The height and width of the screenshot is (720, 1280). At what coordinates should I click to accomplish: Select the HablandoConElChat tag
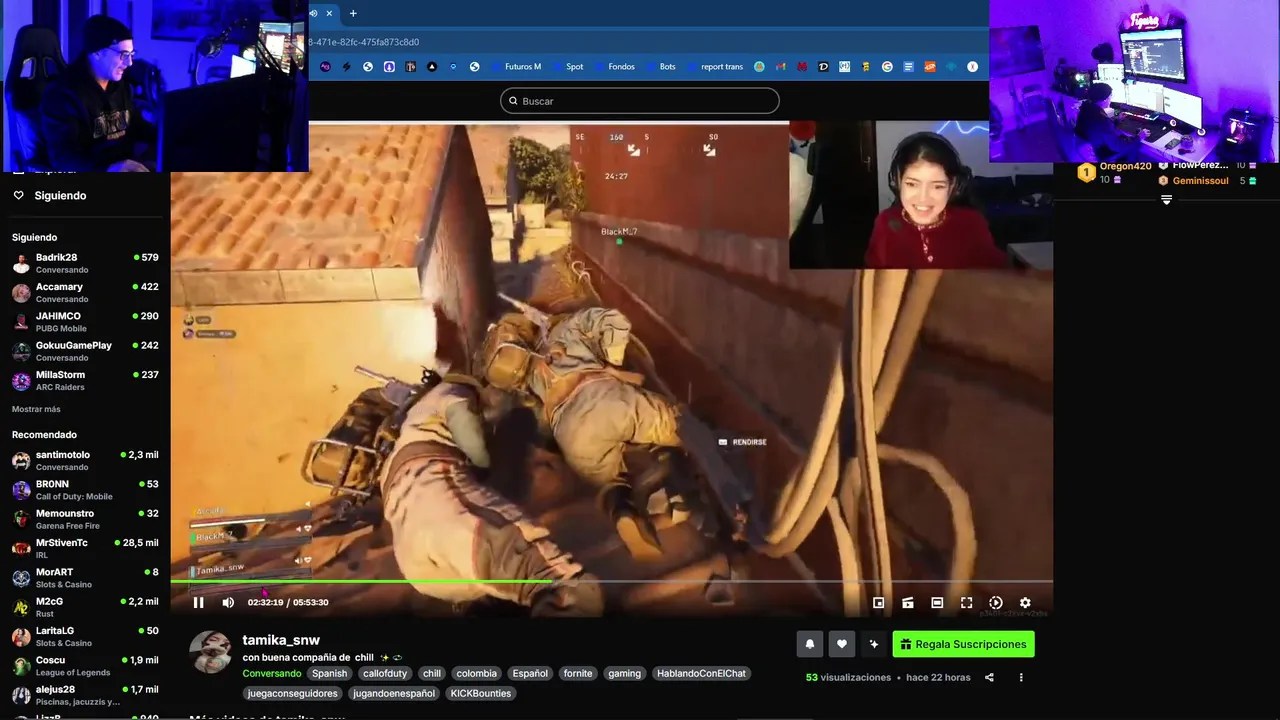701,673
